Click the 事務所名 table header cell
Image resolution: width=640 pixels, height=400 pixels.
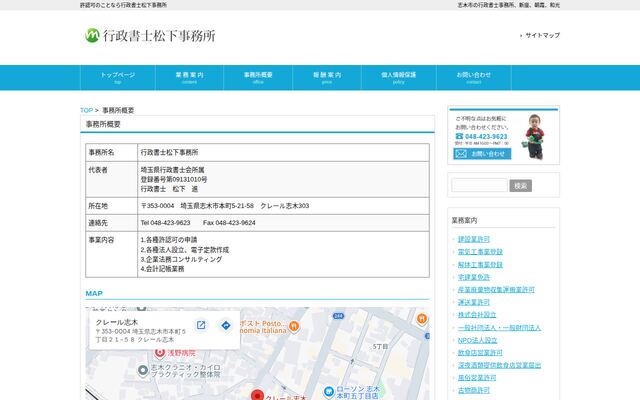[x=111, y=152]
